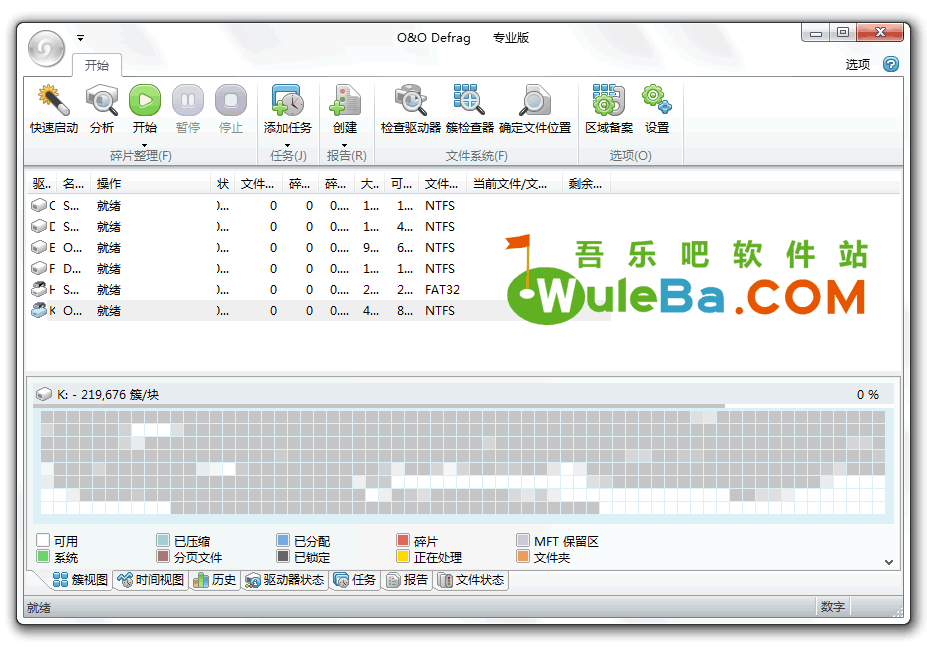This screenshot has width=927, height=649.
Task: Open the 文件状态 file status tab
Action: coord(471,580)
